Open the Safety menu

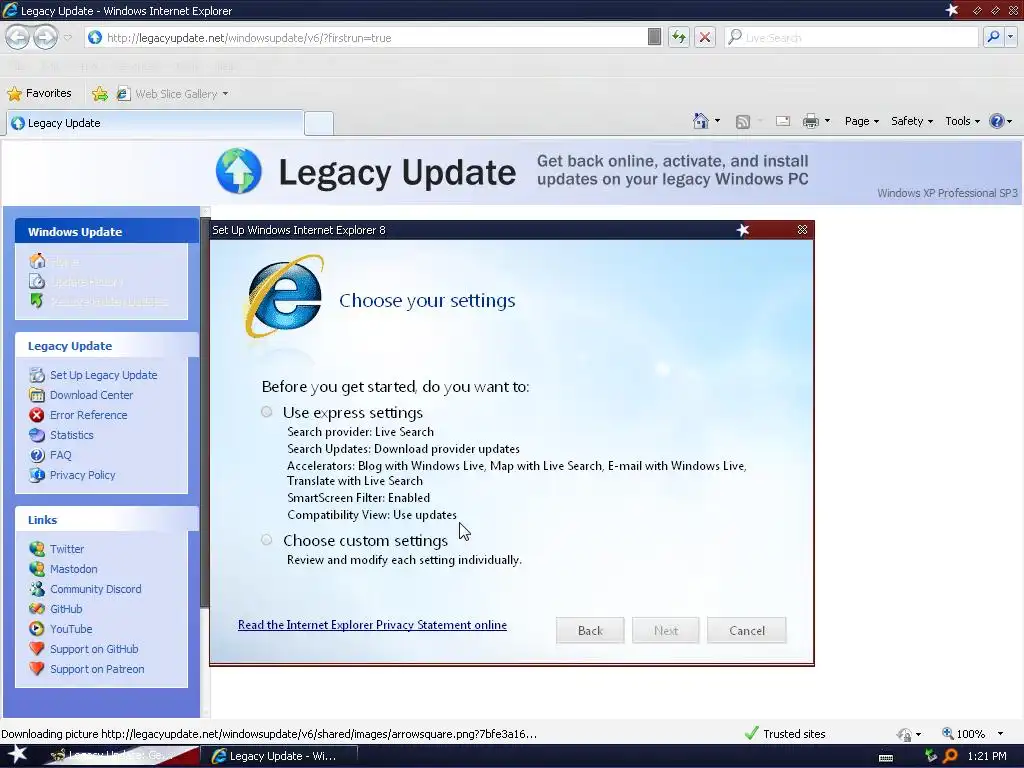pyautogui.click(x=912, y=121)
